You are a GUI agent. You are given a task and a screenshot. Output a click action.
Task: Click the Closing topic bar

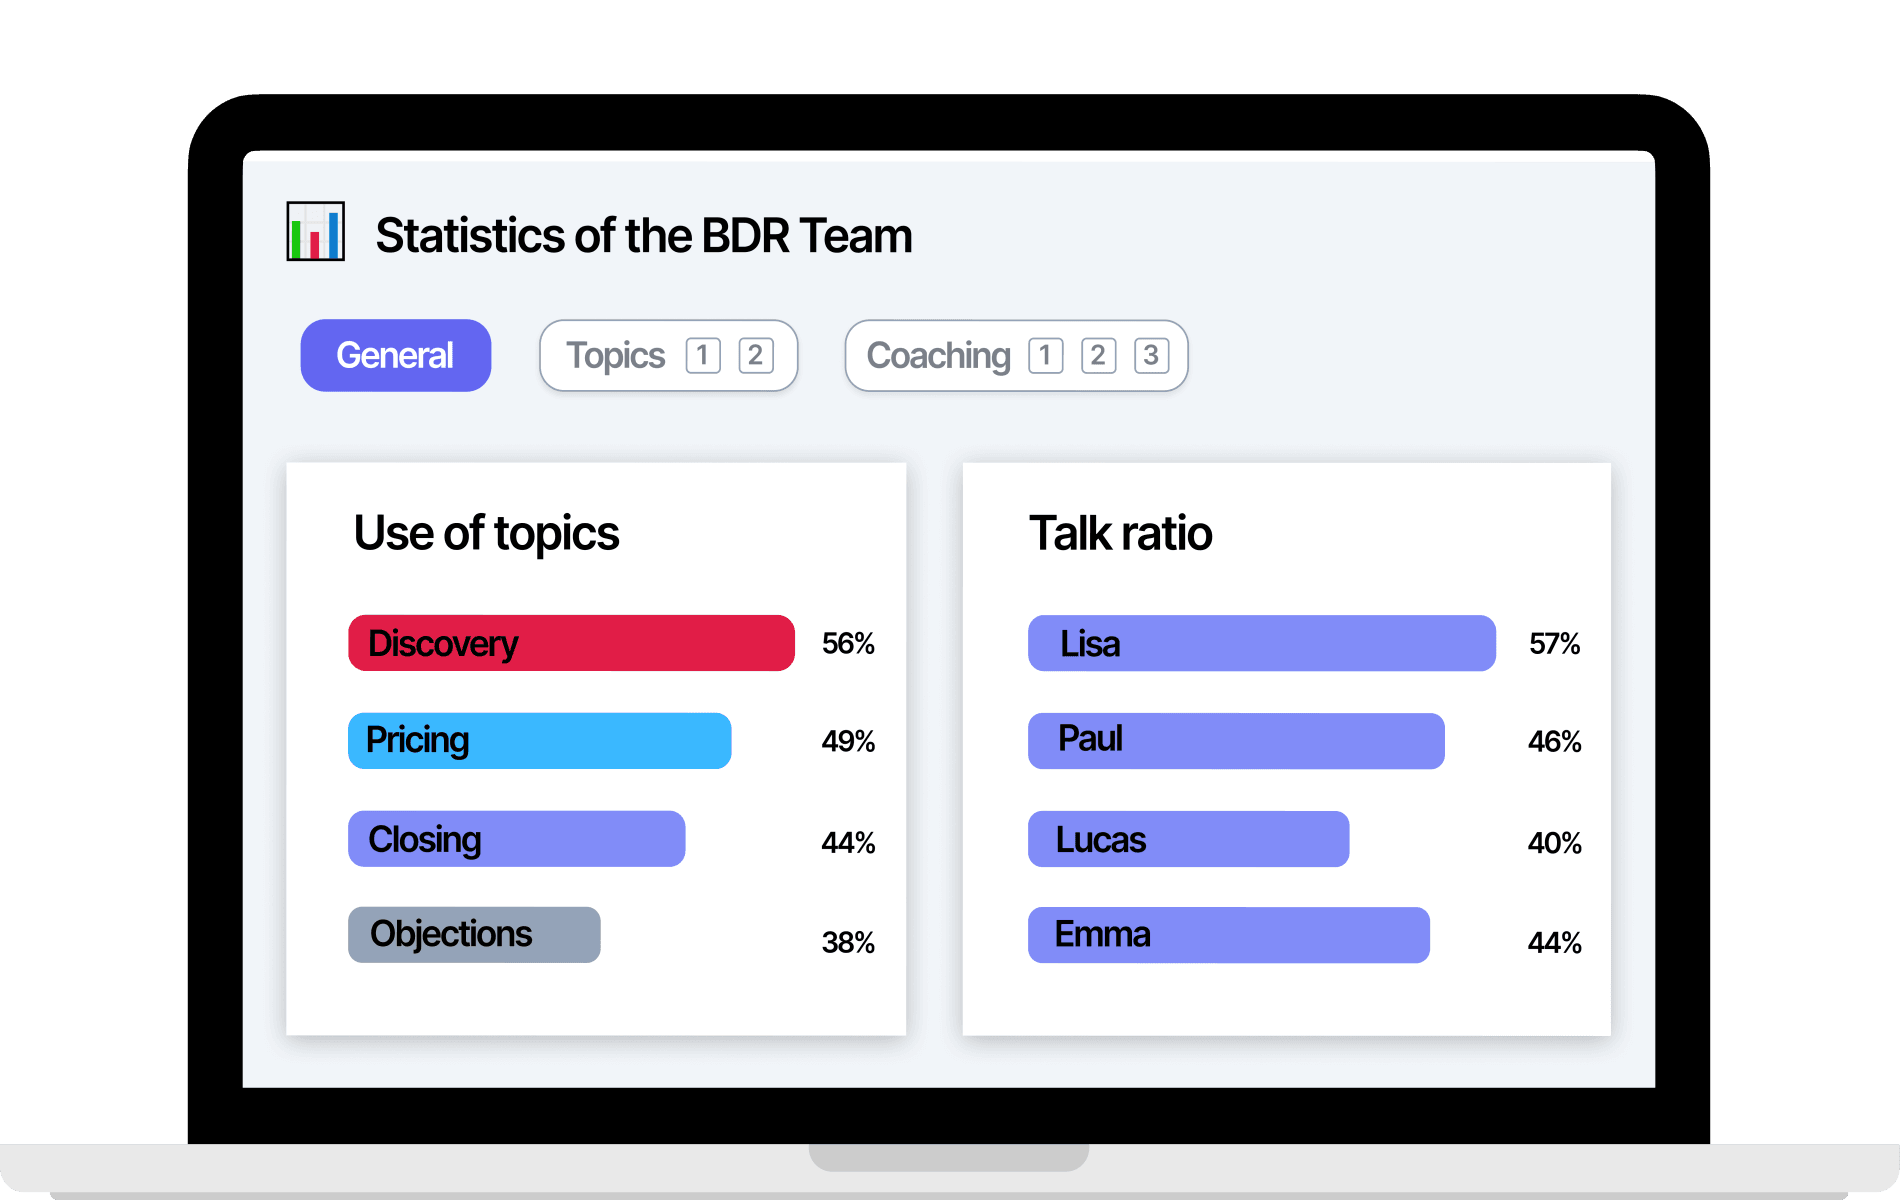tap(516, 838)
